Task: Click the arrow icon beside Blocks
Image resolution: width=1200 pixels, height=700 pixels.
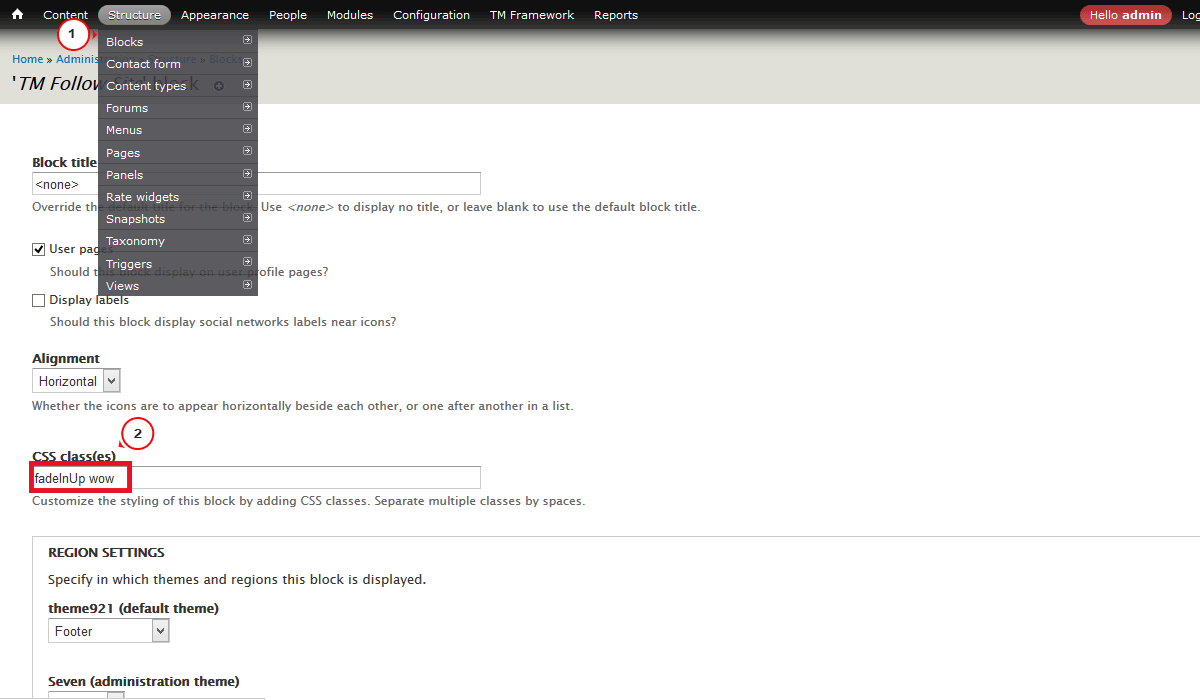Action: tap(247, 41)
